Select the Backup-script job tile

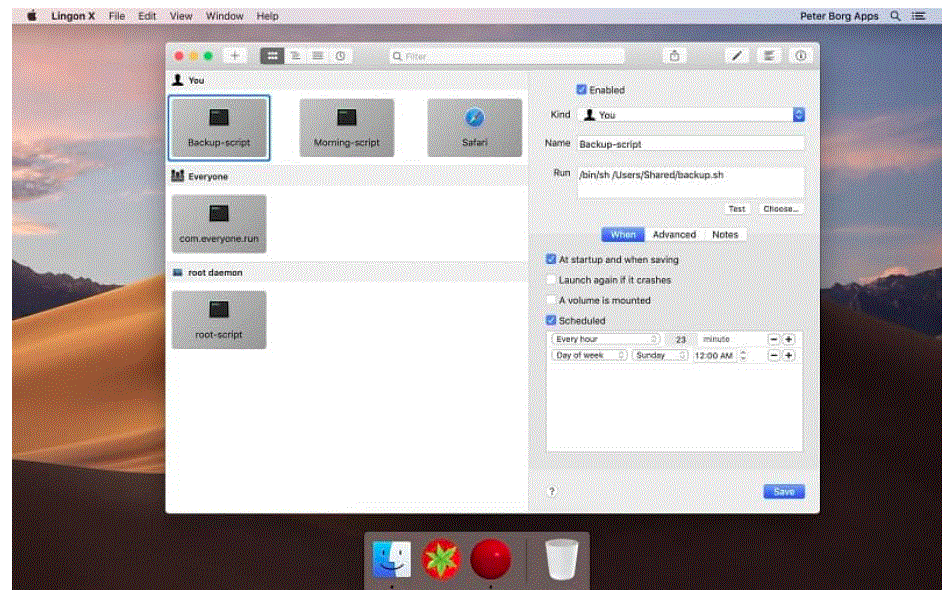pos(219,128)
